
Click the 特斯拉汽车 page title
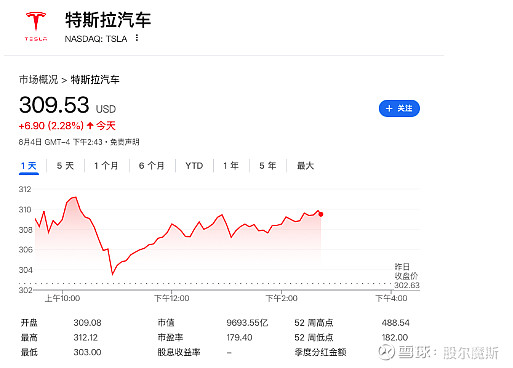[108, 20]
